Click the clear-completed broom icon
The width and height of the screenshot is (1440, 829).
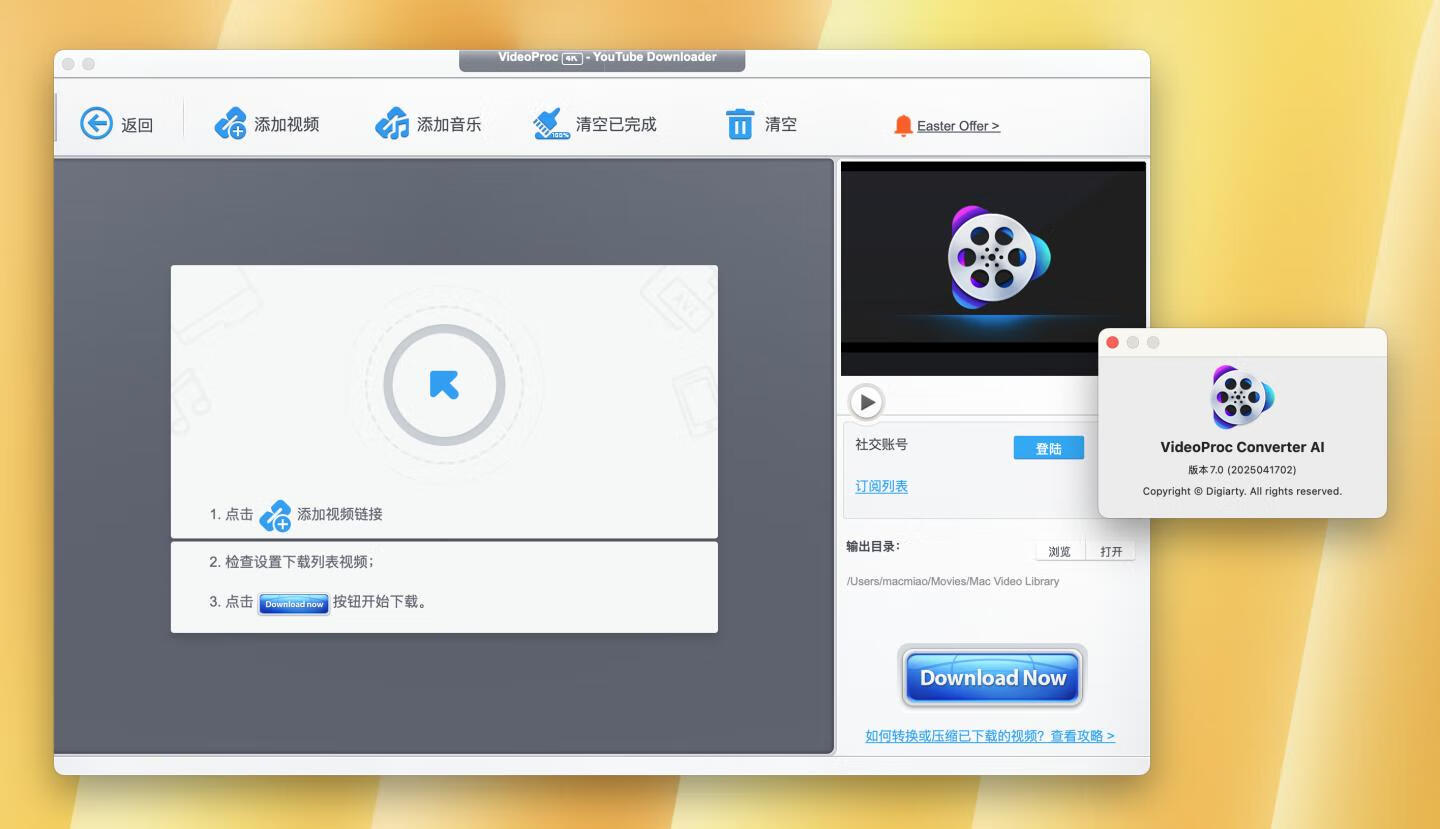[551, 124]
